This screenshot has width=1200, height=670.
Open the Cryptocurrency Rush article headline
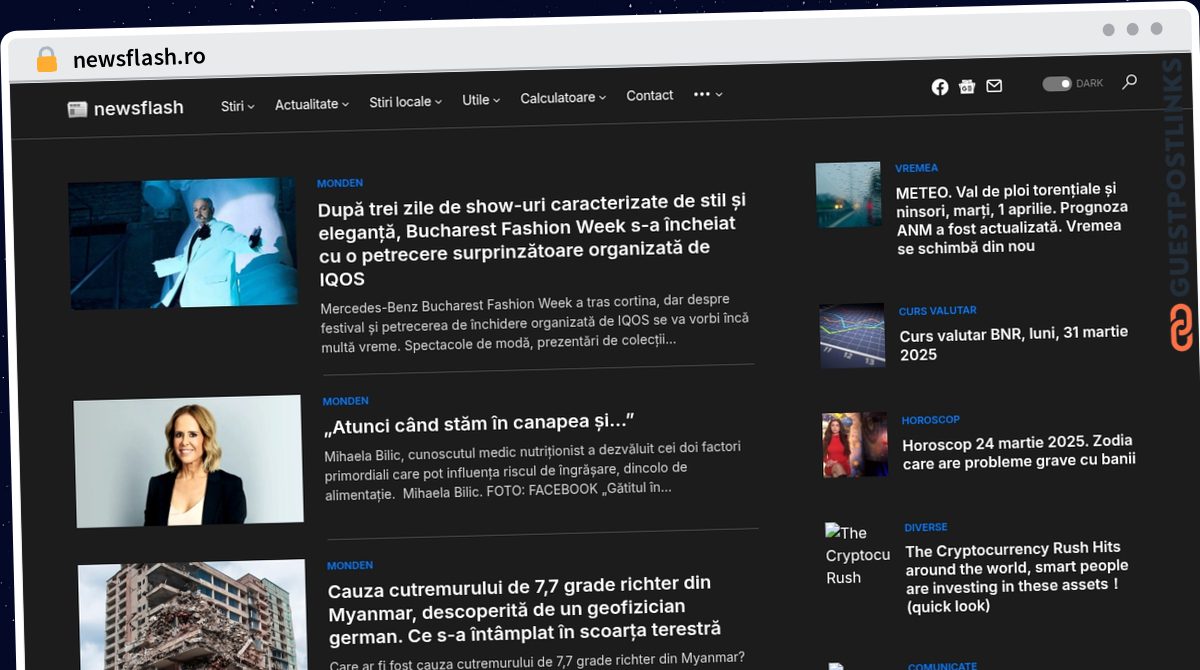point(1016,577)
